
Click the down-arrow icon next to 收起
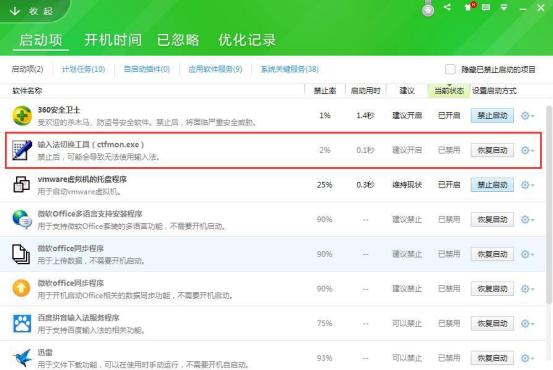click(15, 11)
